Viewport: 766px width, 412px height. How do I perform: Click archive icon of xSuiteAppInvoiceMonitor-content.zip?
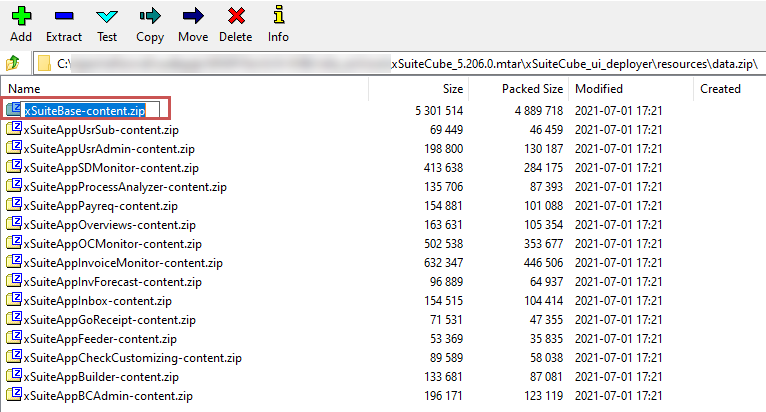[14, 261]
